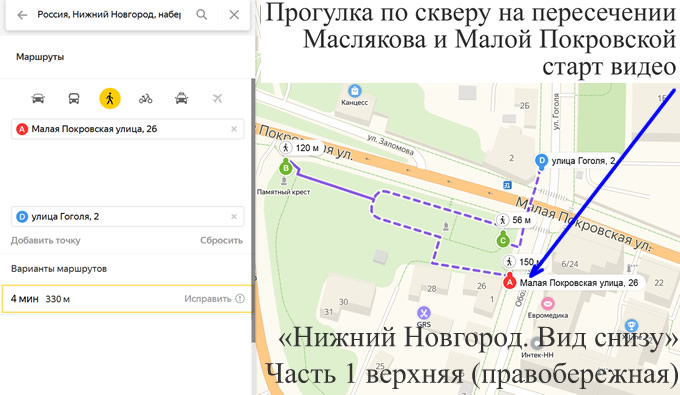
Task: Select the taxi route mode icon
Action: 181,98
